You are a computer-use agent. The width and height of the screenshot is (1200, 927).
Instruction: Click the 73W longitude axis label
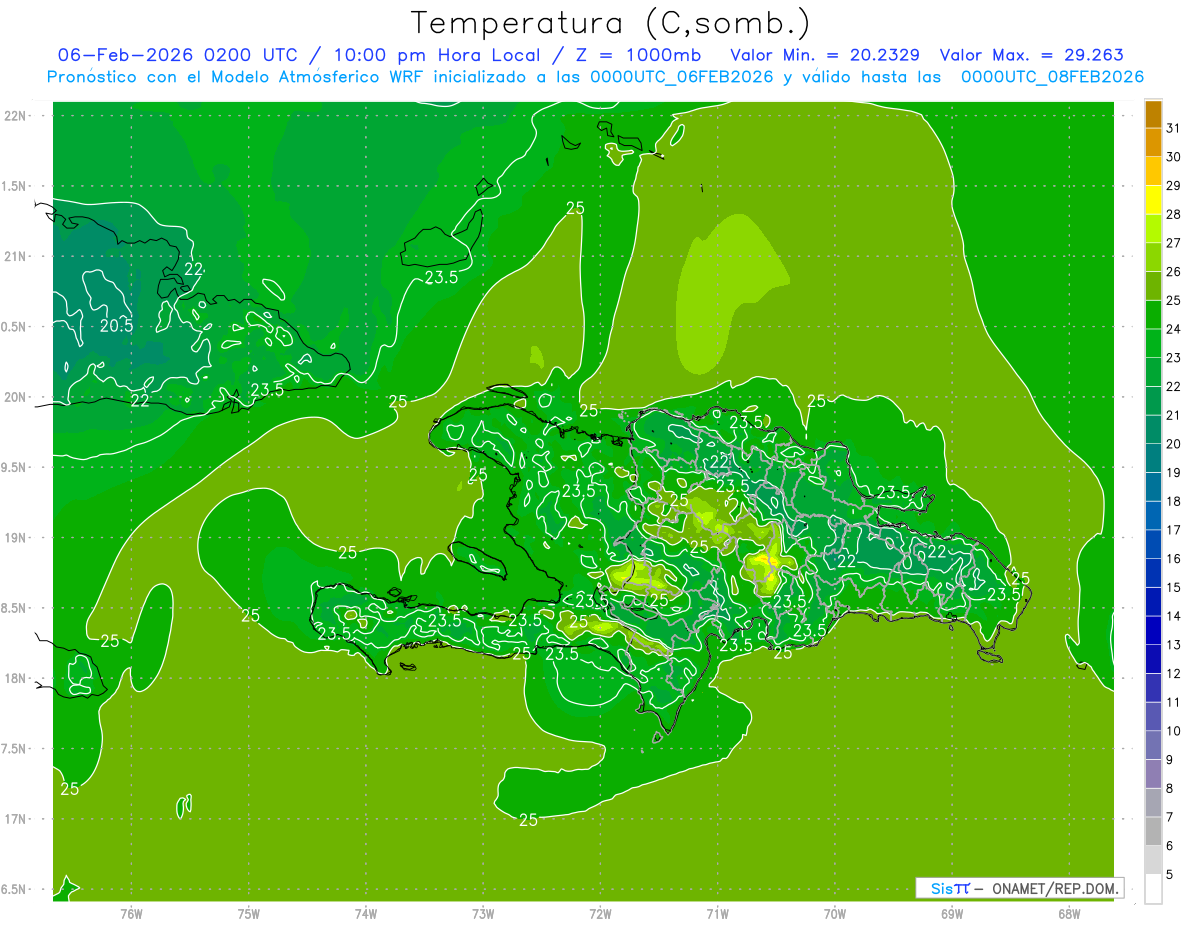(483, 914)
